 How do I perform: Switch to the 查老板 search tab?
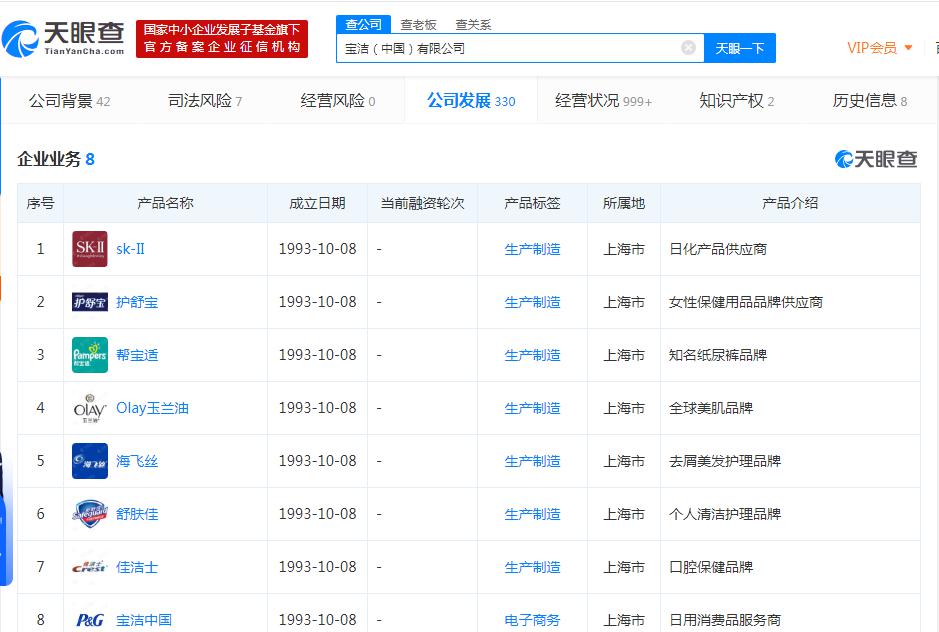[x=418, y=25]
